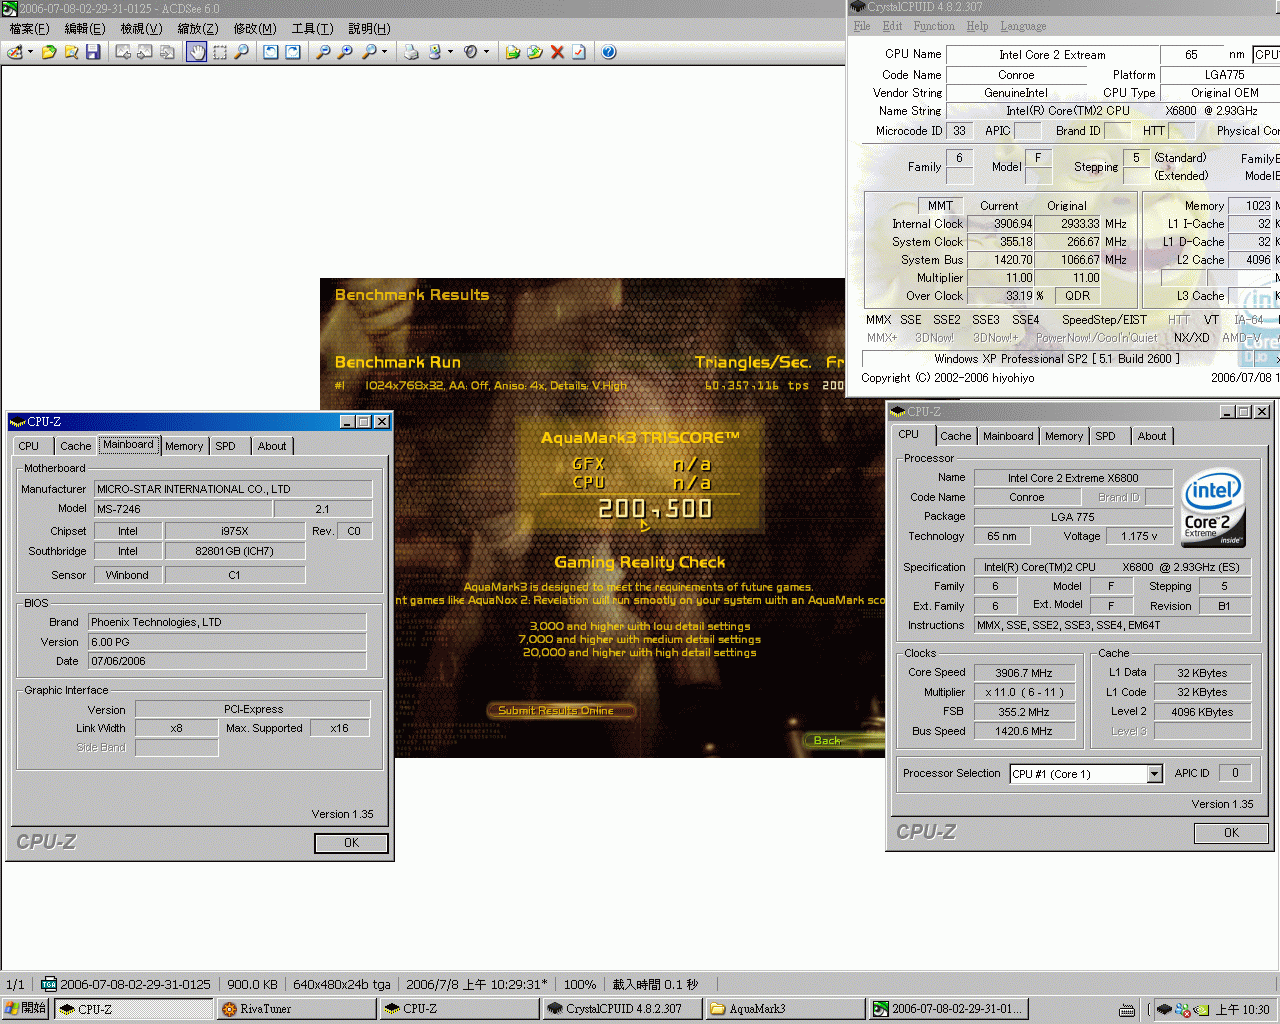Click the Move To folder icon

535,52
